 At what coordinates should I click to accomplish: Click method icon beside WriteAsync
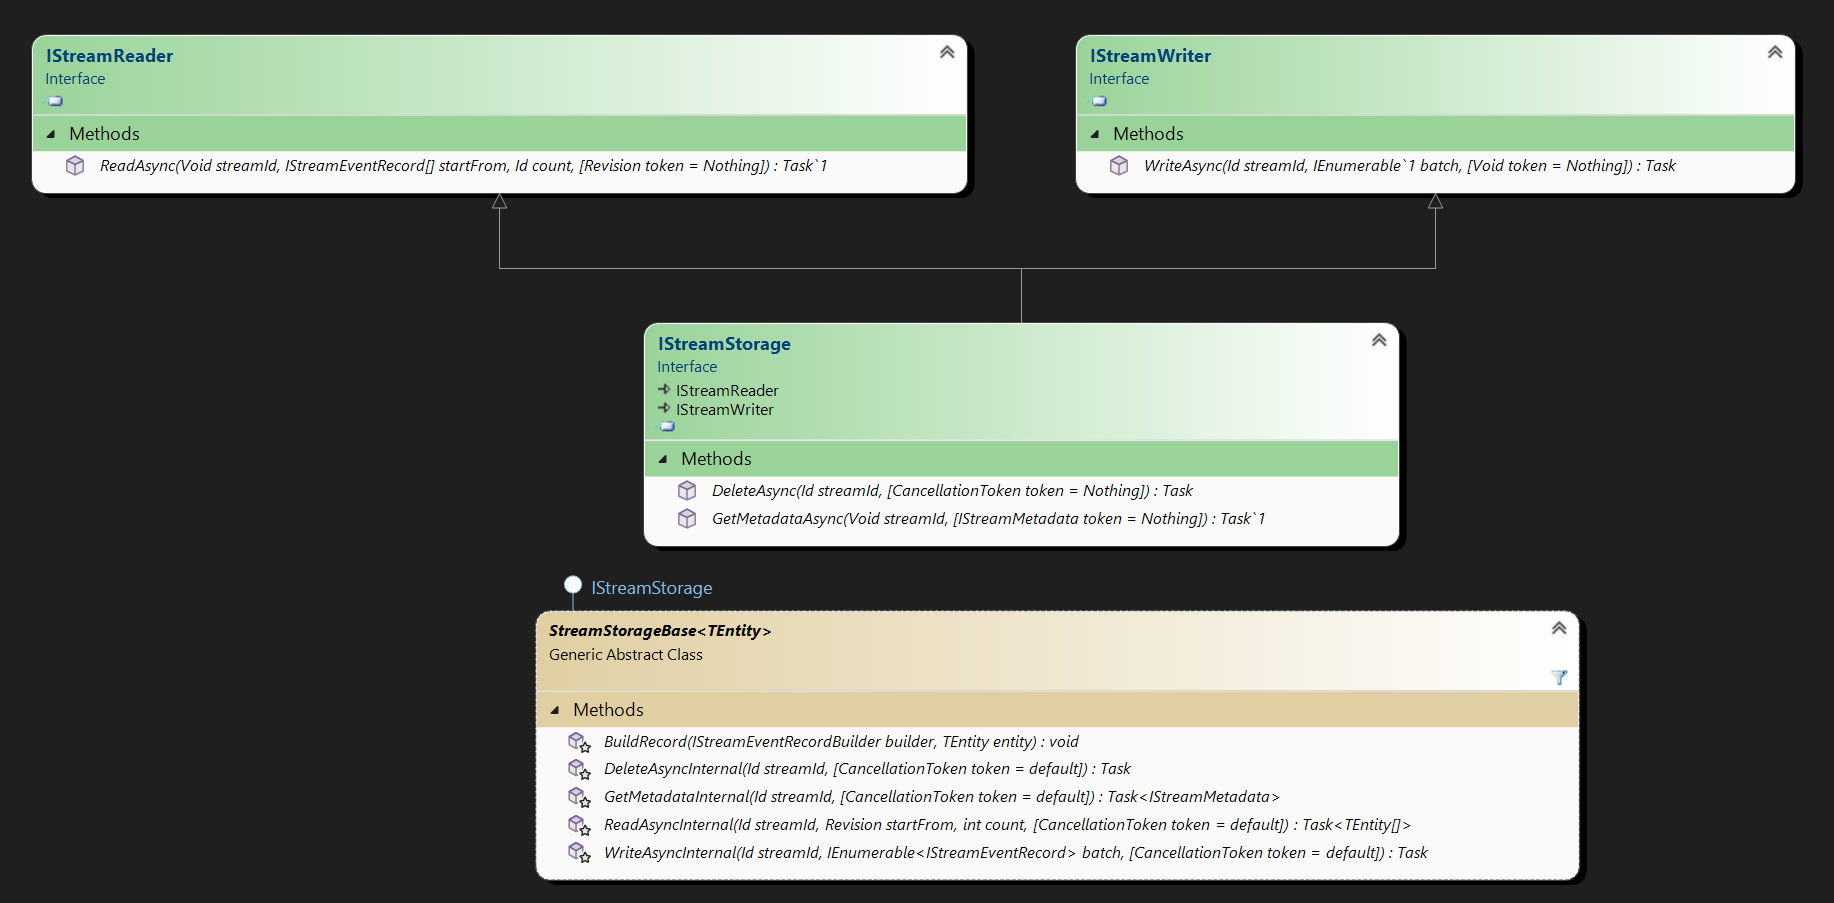pos(1119,166)
